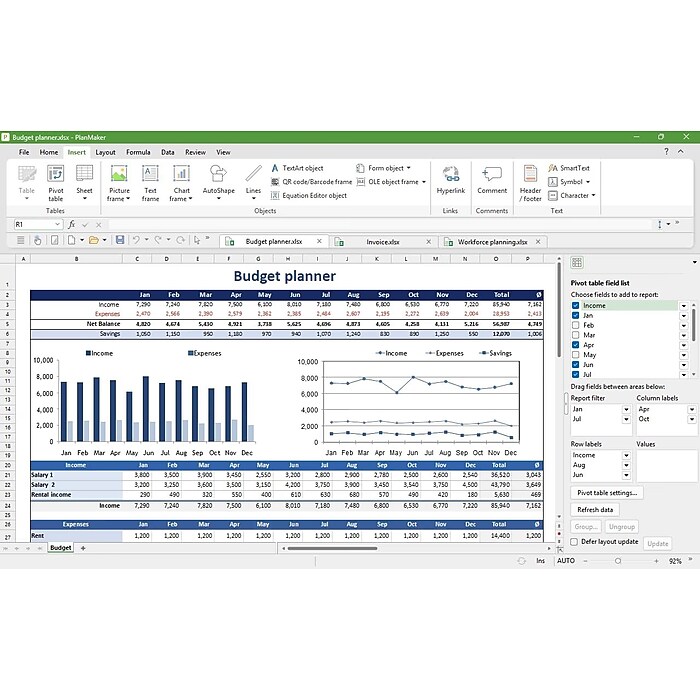Screen dimensions: 700x700
Task: Open Aug dropdown in Row labels
Action: point(626,465)
